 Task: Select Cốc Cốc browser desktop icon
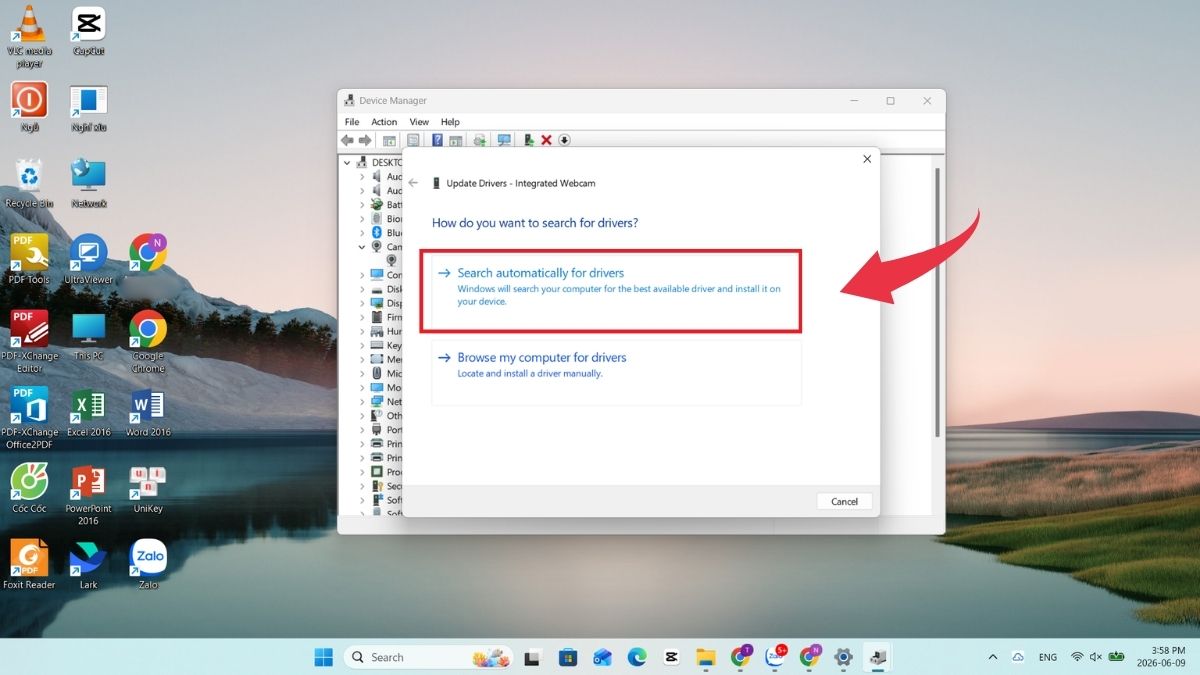(x=30, y=489)
